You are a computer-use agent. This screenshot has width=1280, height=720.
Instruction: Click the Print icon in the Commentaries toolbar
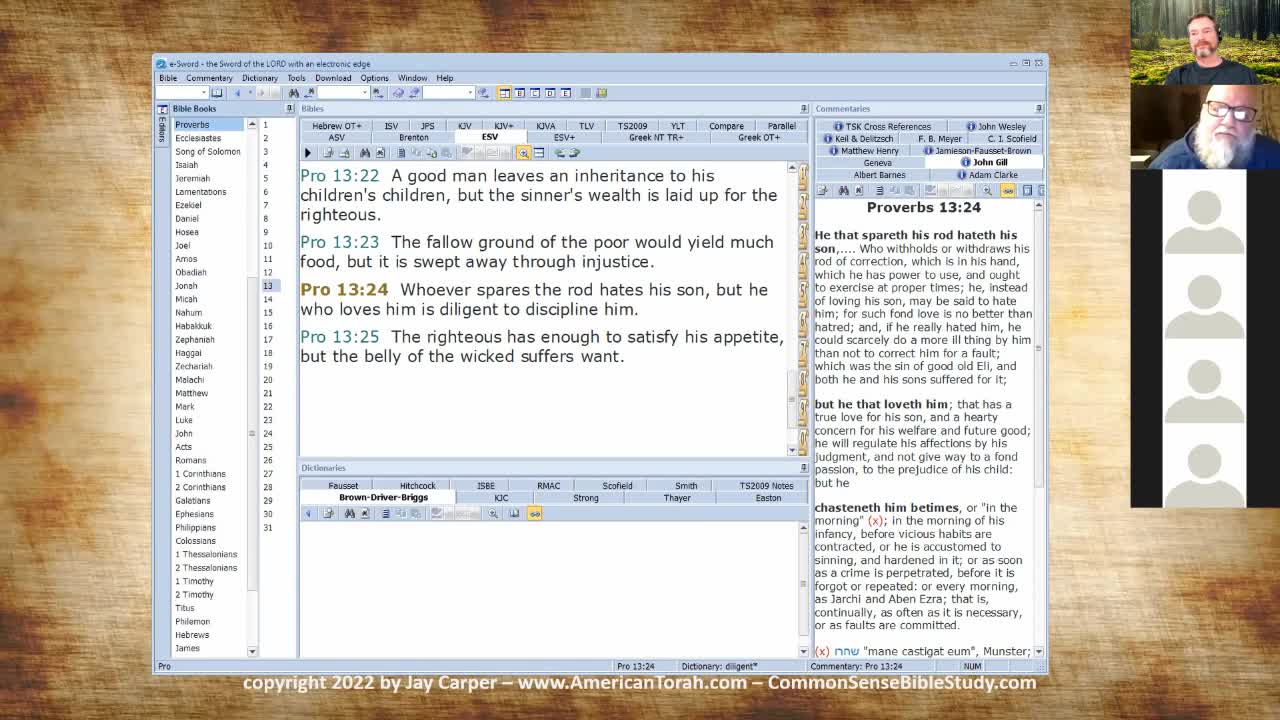823,190
